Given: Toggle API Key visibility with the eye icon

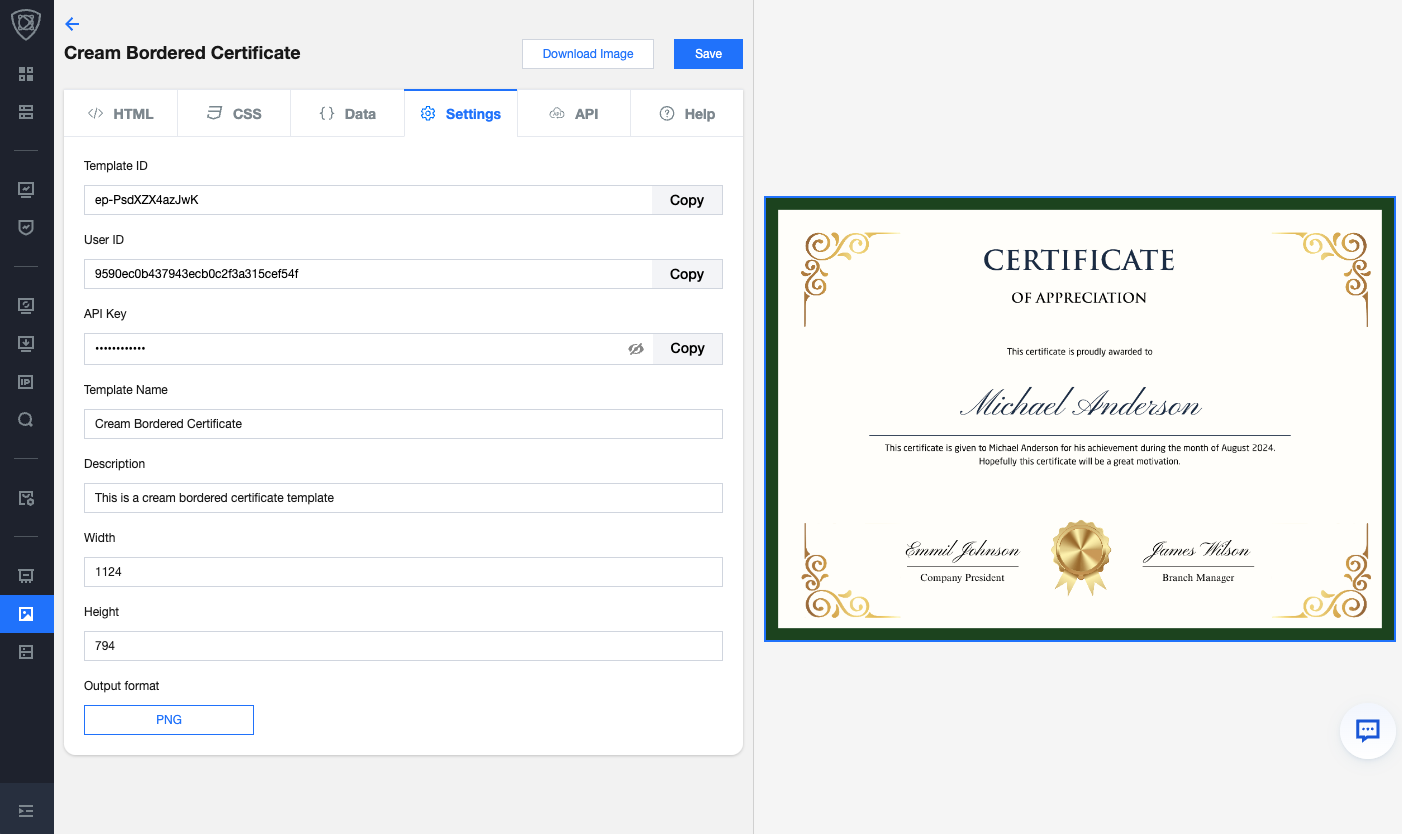Looking at the screenshot, I should (635, 349).
